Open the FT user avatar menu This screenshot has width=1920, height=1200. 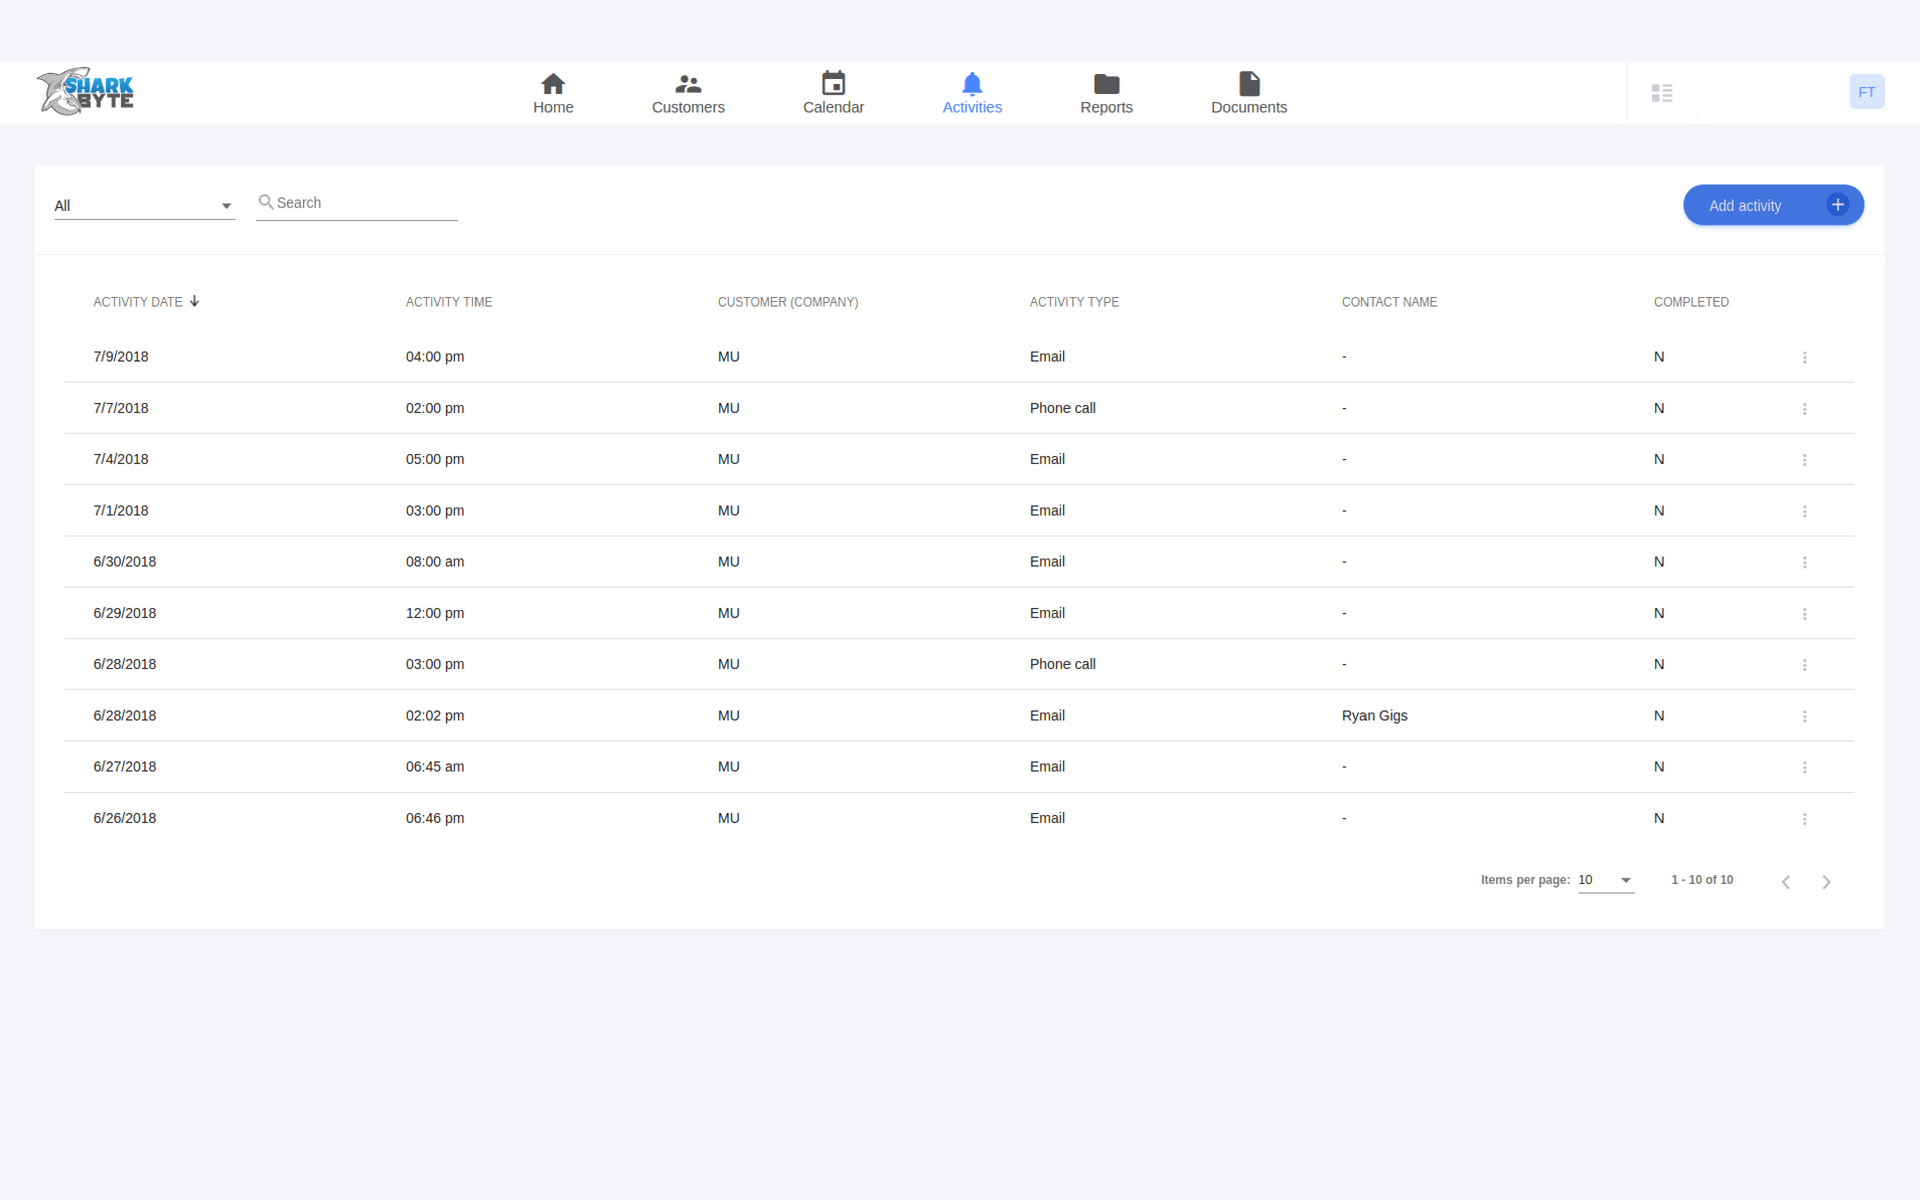click(1866, 92)
